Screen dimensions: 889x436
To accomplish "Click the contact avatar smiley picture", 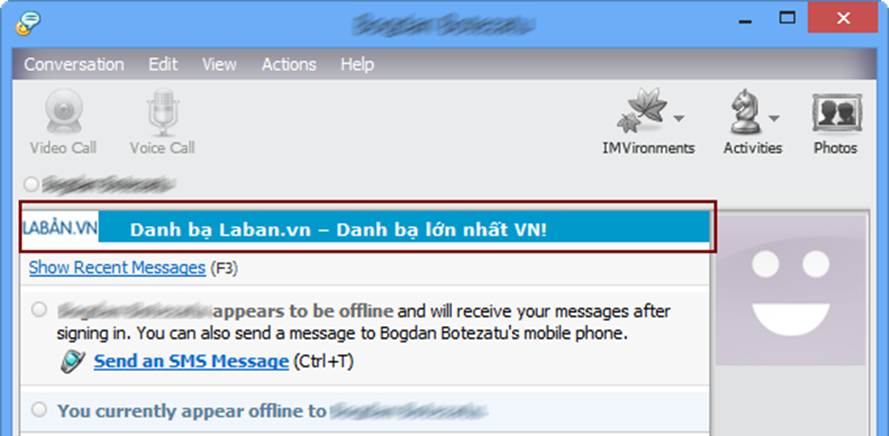I will point(793,290).
